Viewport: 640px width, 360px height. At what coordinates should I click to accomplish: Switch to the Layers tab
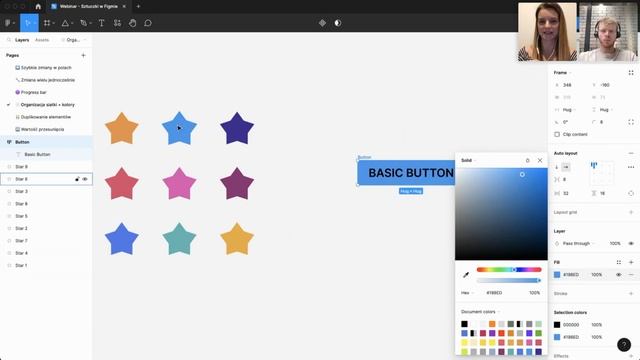pyautogui.click(x=22, y=40)
